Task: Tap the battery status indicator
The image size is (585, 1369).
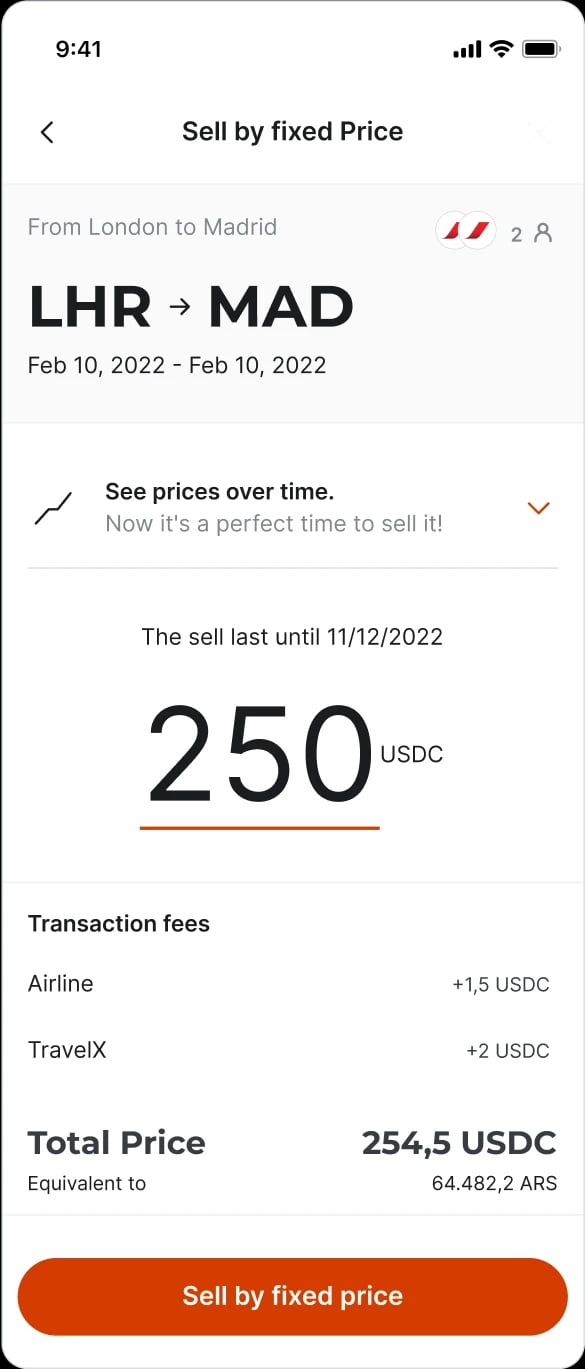Action: 541,47
